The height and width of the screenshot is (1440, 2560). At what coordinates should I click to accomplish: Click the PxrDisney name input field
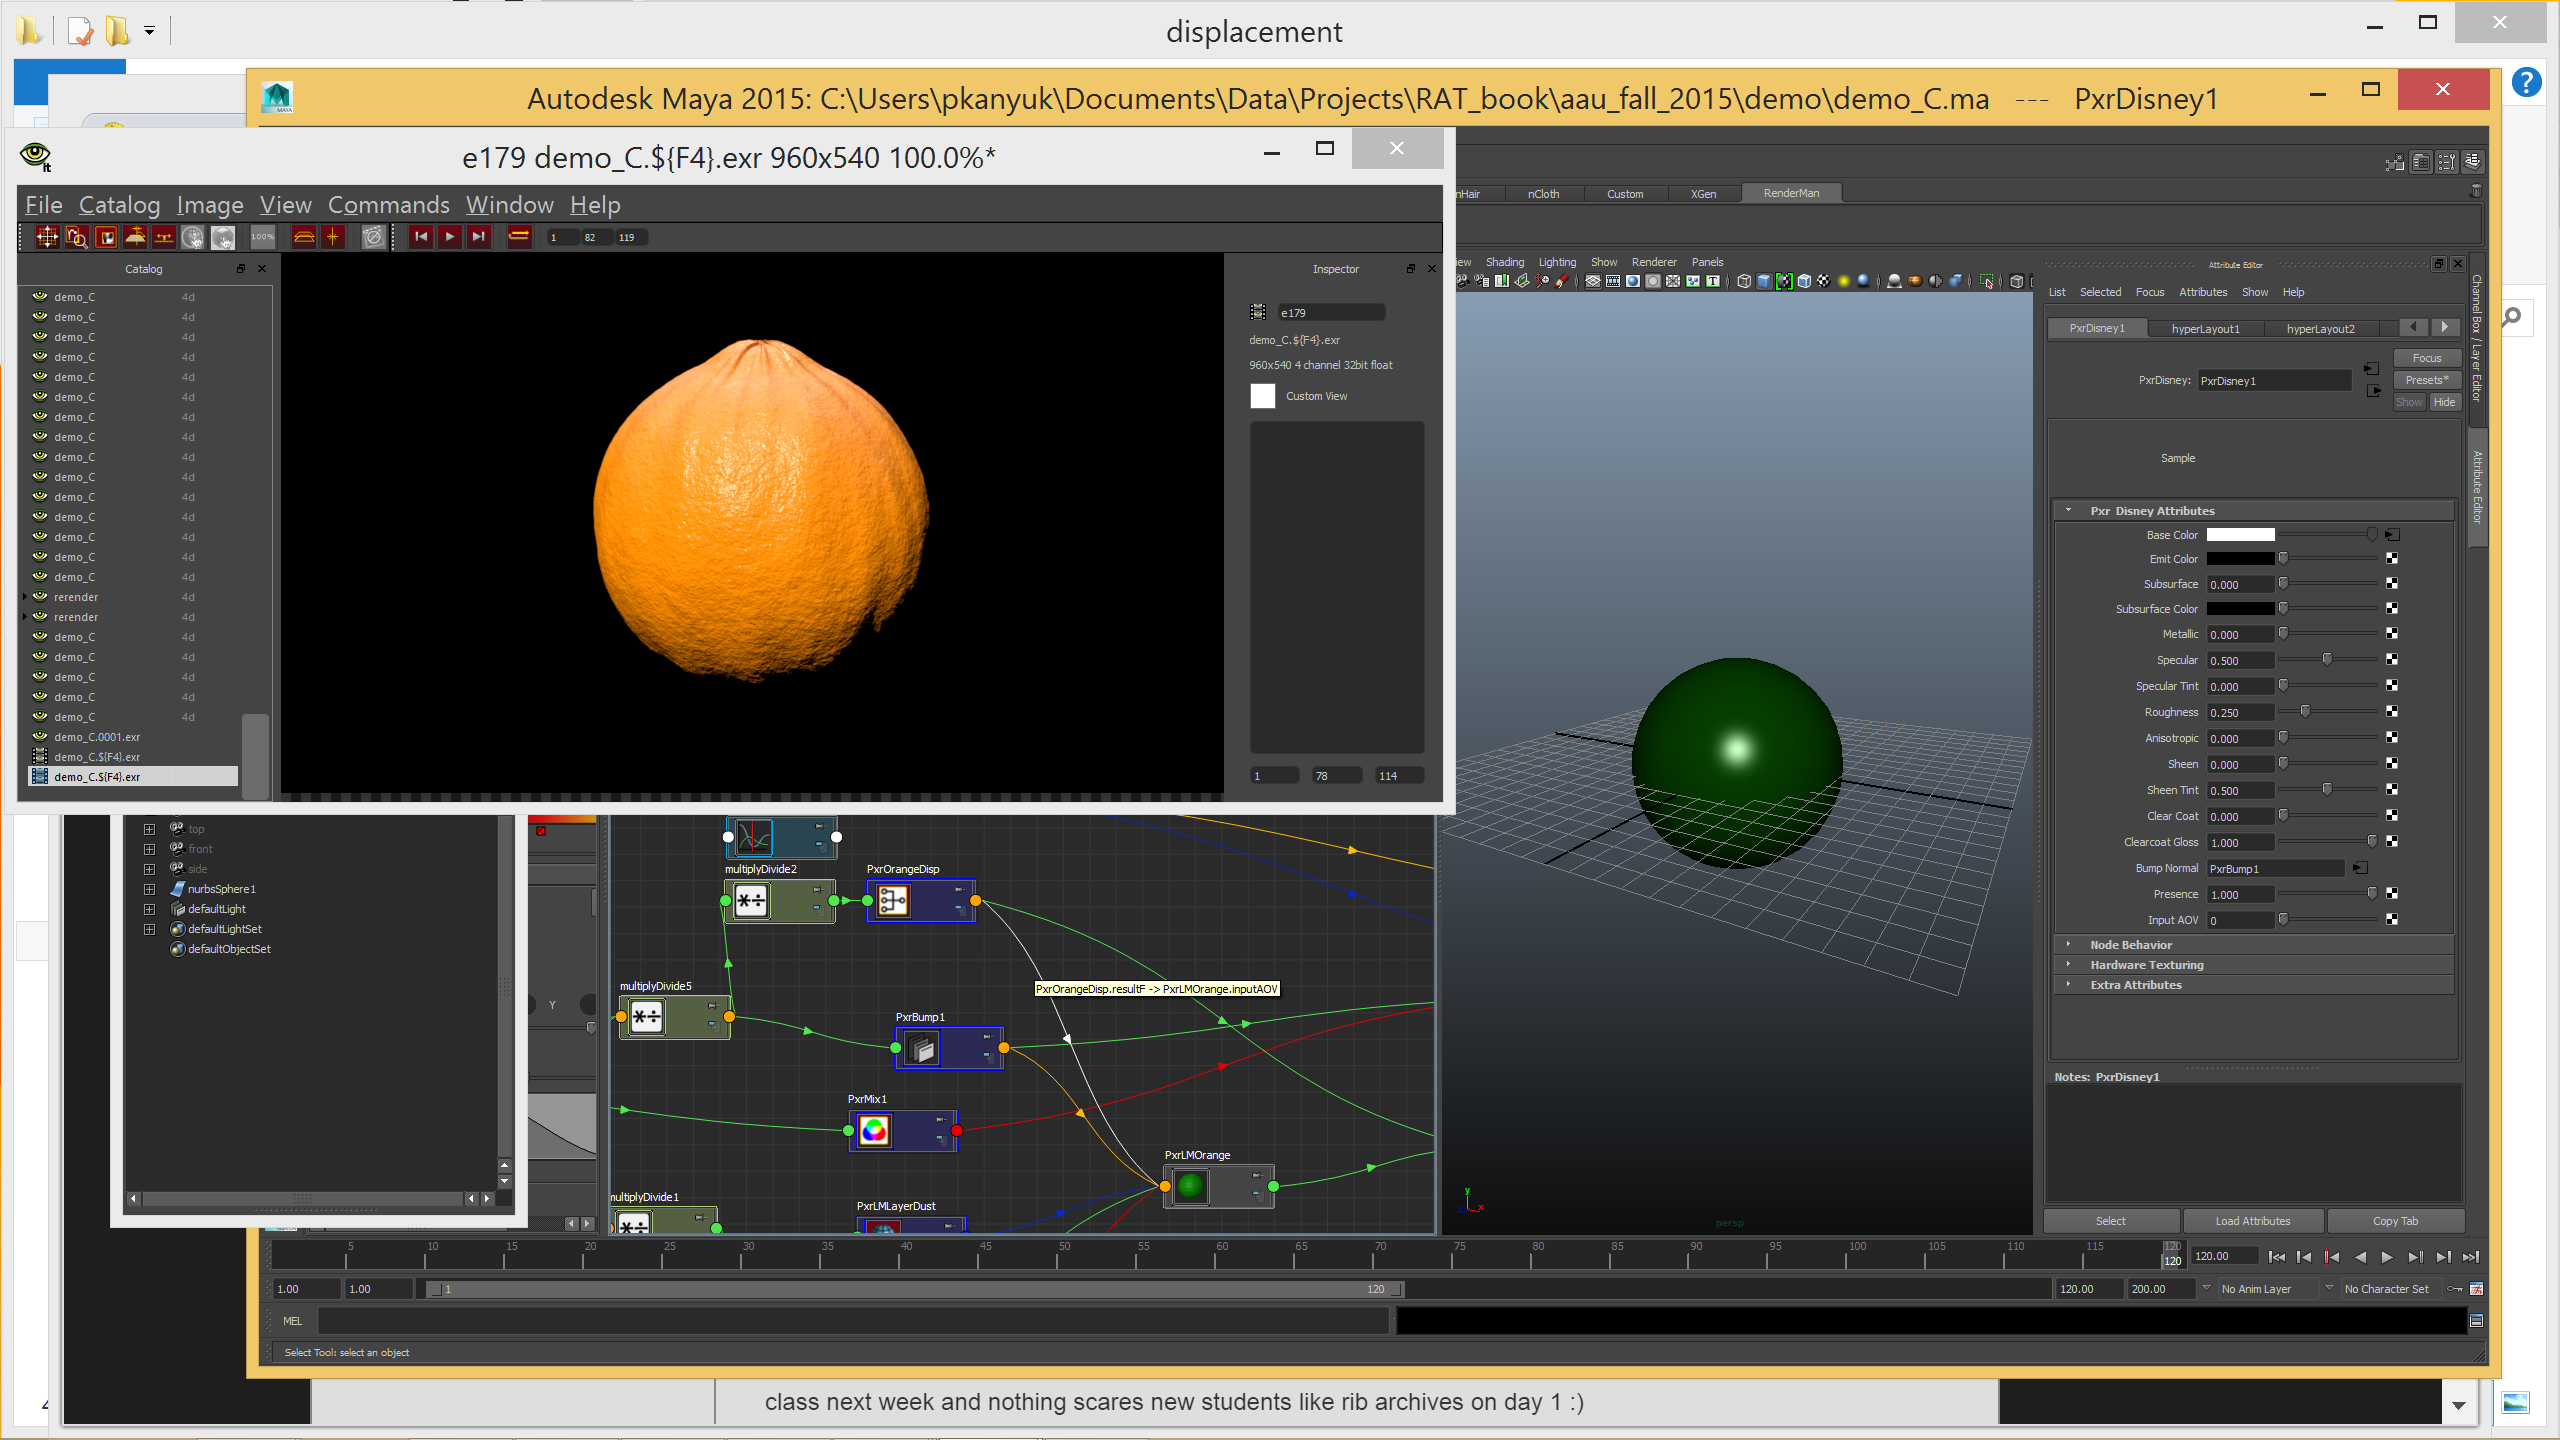point(2274,381)
